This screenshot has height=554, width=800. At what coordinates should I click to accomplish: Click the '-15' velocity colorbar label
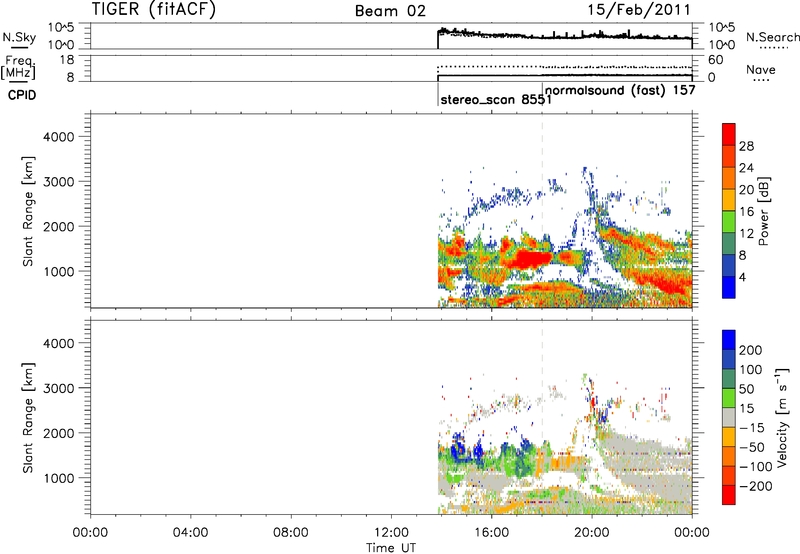pos(752,427)
